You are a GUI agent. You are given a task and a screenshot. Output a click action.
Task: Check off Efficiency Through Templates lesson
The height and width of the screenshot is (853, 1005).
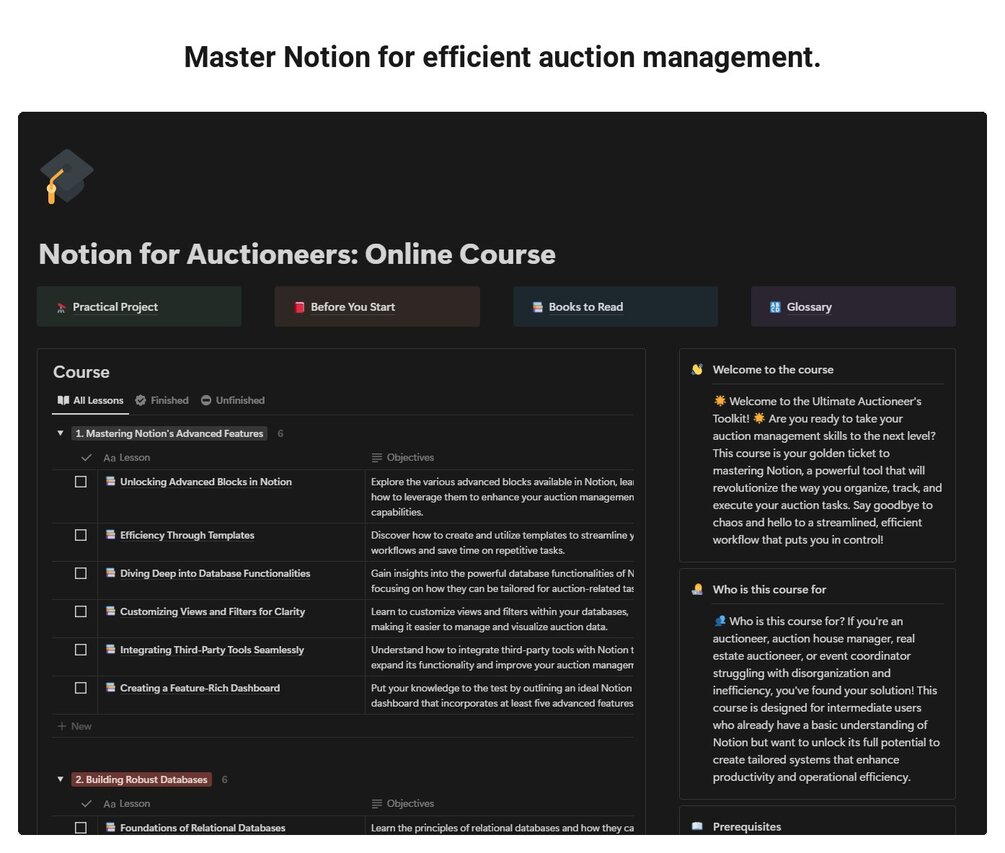[x=81, y=535]
